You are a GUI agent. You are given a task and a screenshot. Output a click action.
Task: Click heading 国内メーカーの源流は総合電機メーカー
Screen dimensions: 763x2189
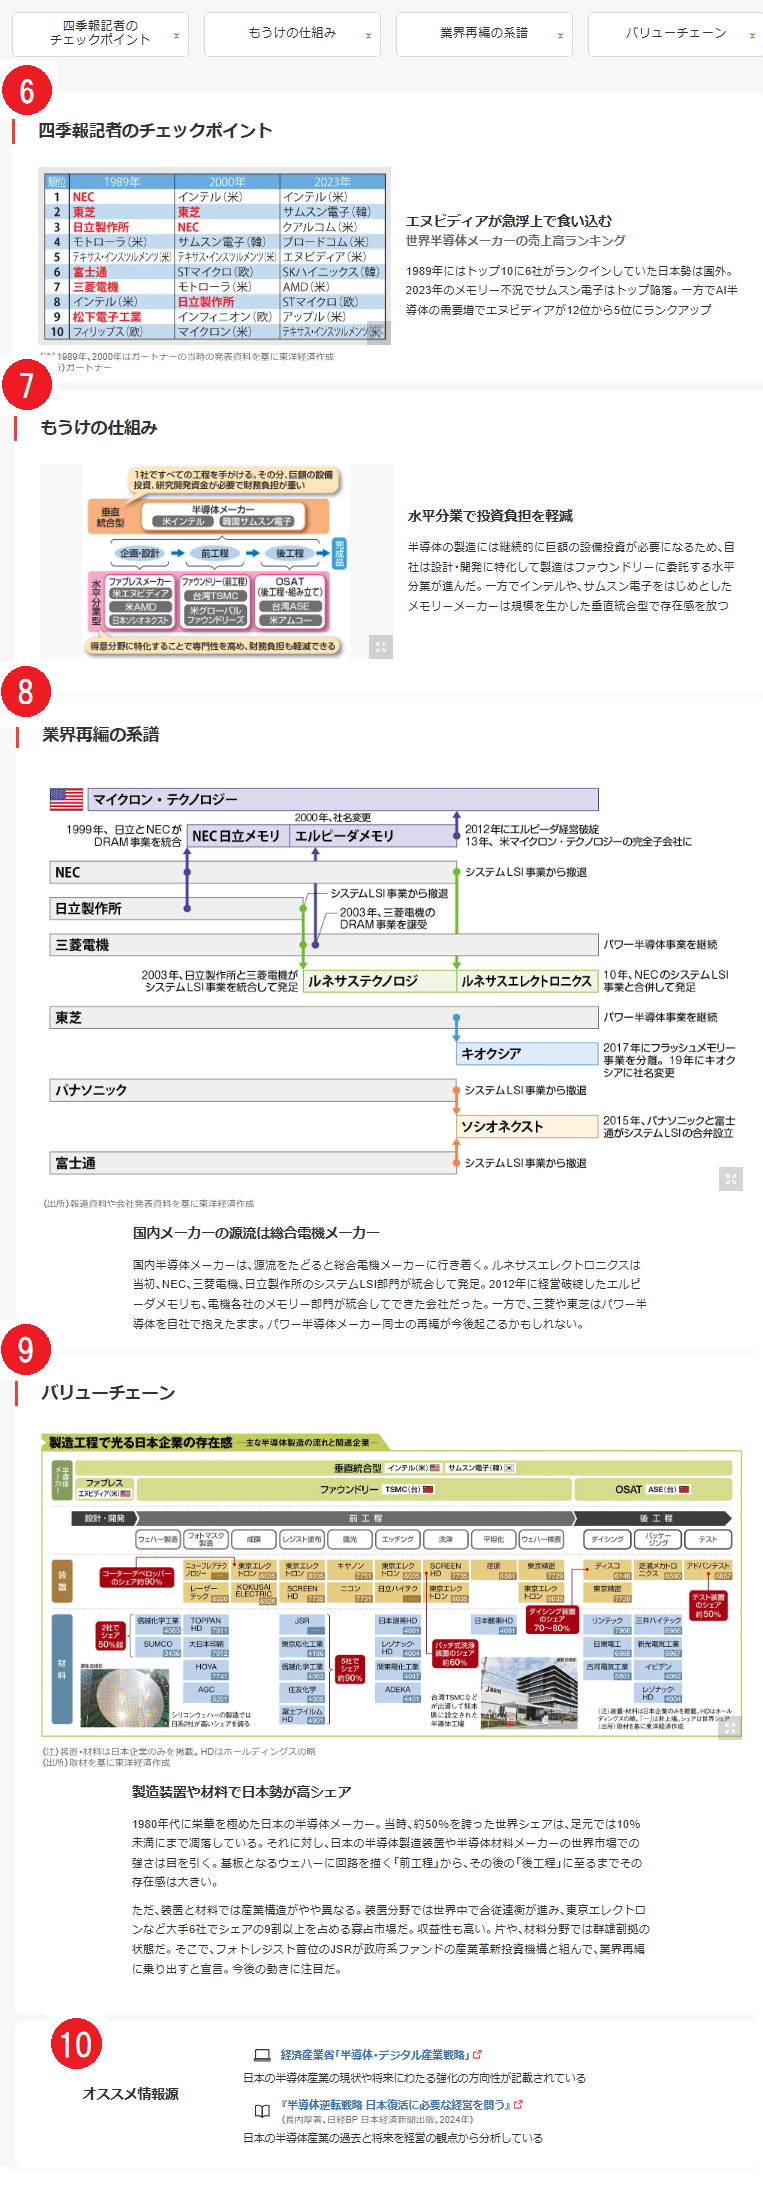click(256, 1233)
